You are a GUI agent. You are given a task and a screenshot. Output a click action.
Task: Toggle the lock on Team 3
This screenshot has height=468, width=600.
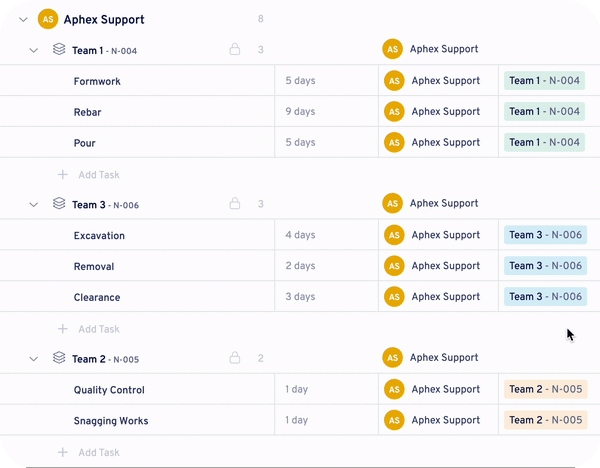point(235,204)
